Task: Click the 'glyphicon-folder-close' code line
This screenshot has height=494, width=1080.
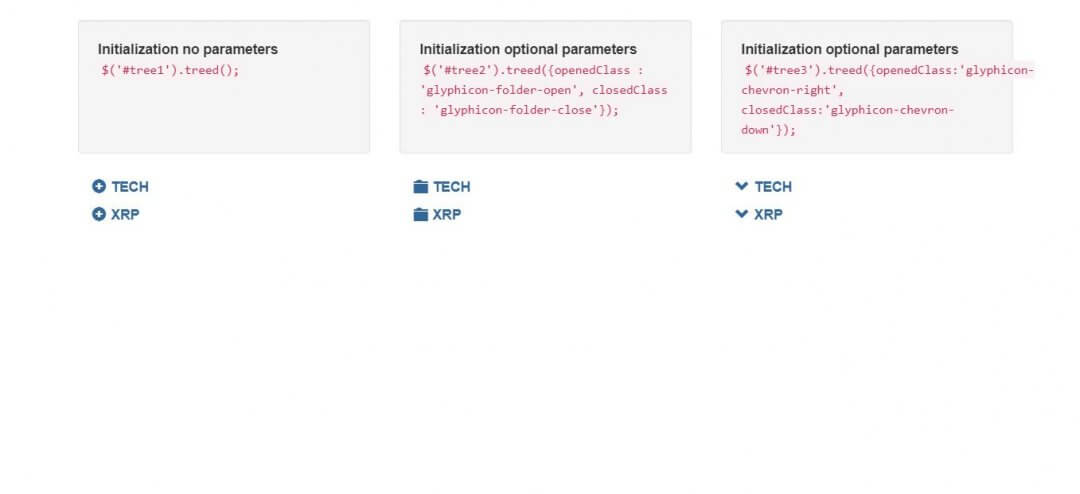Action: [519, 110]
